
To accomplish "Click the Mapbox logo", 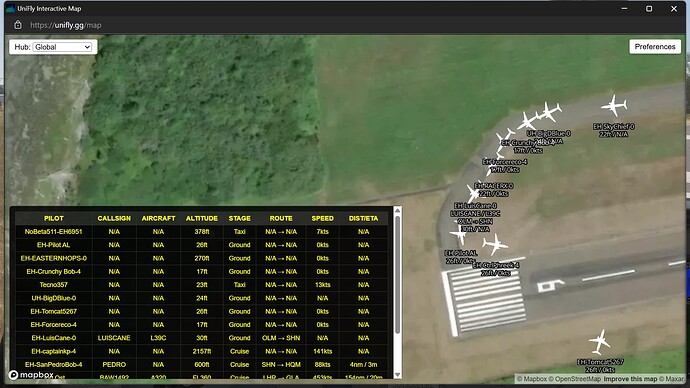I will [x=31, y=375].
